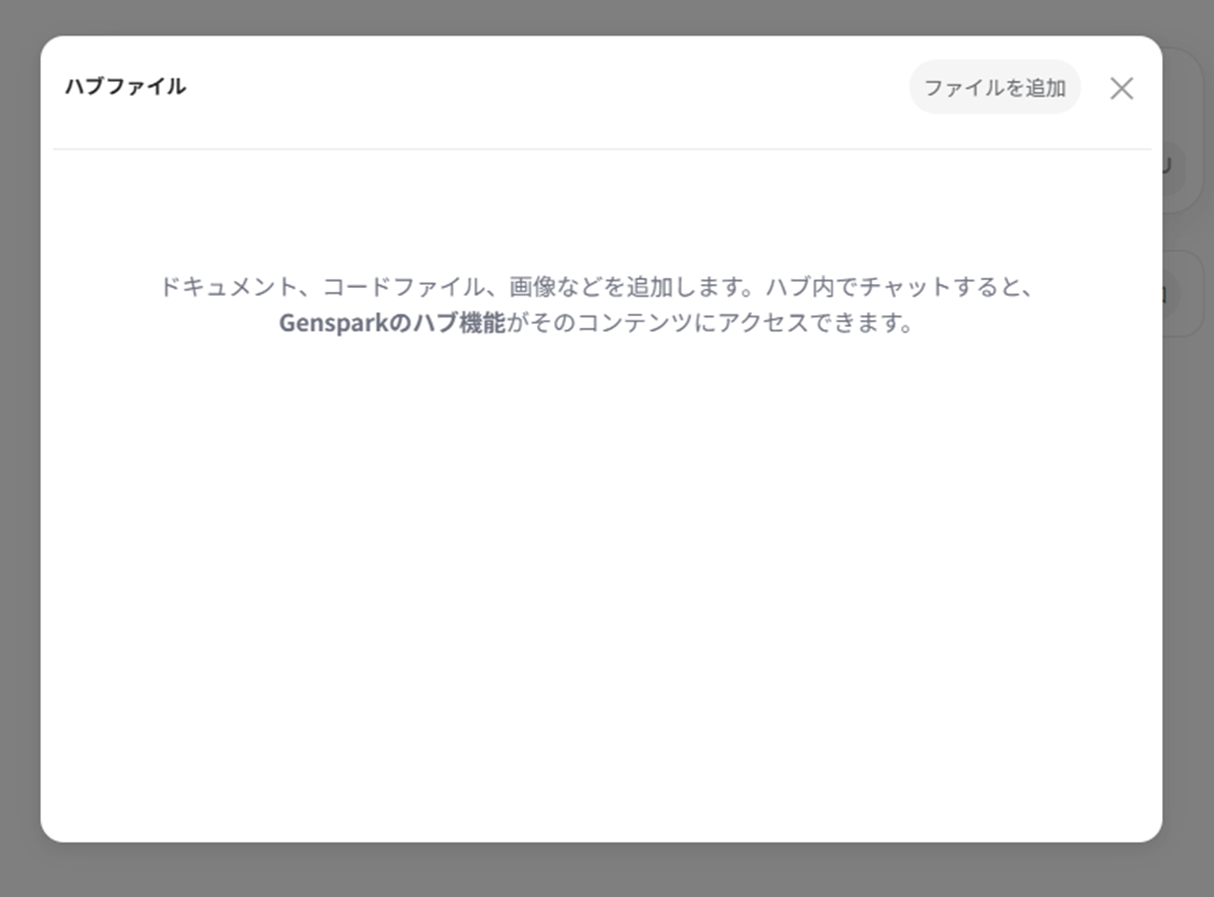
Task: Click the empty file list area under the description
Action: [600, 580]
